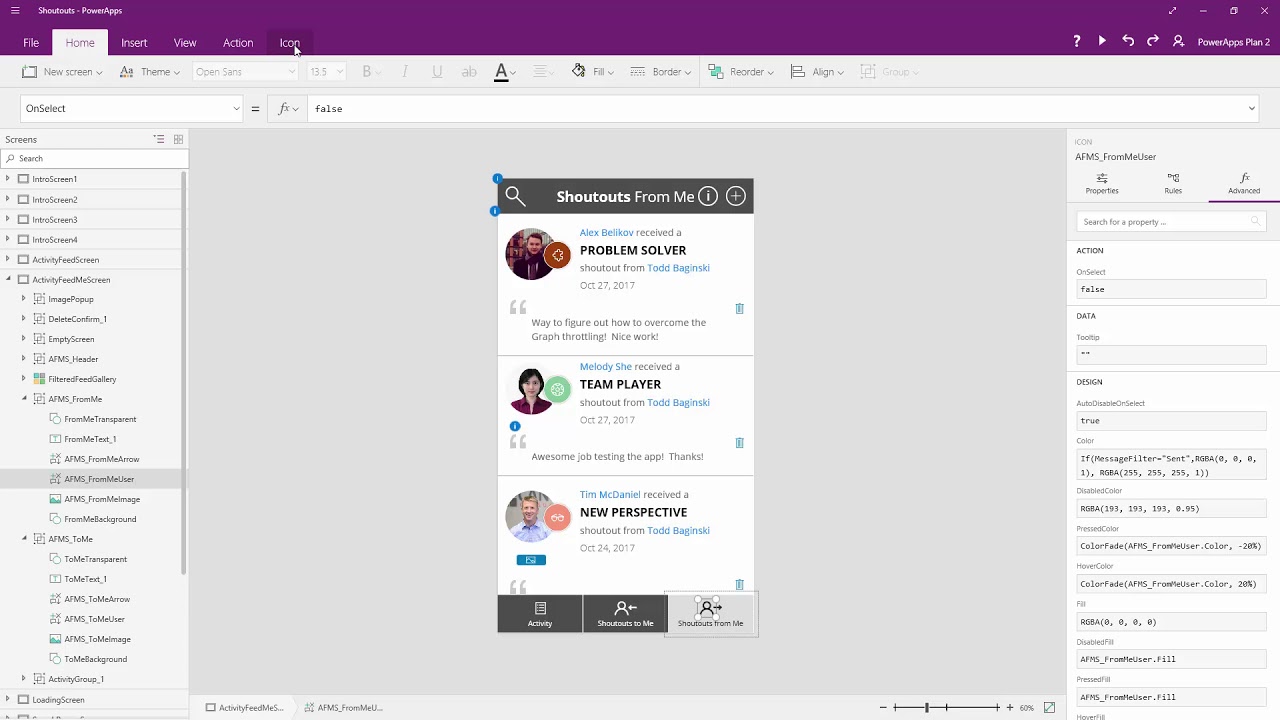Screen dimensions: 1280x720
Task: Switch screens panel to list view
Action: 159,139
